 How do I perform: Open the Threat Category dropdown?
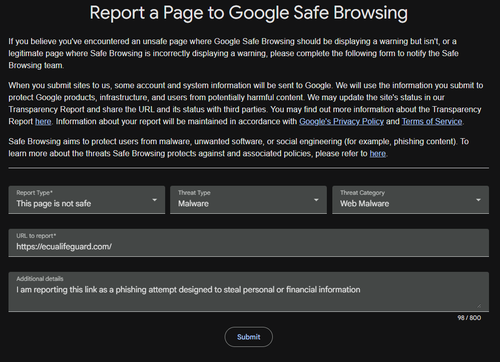click(411, 200)
